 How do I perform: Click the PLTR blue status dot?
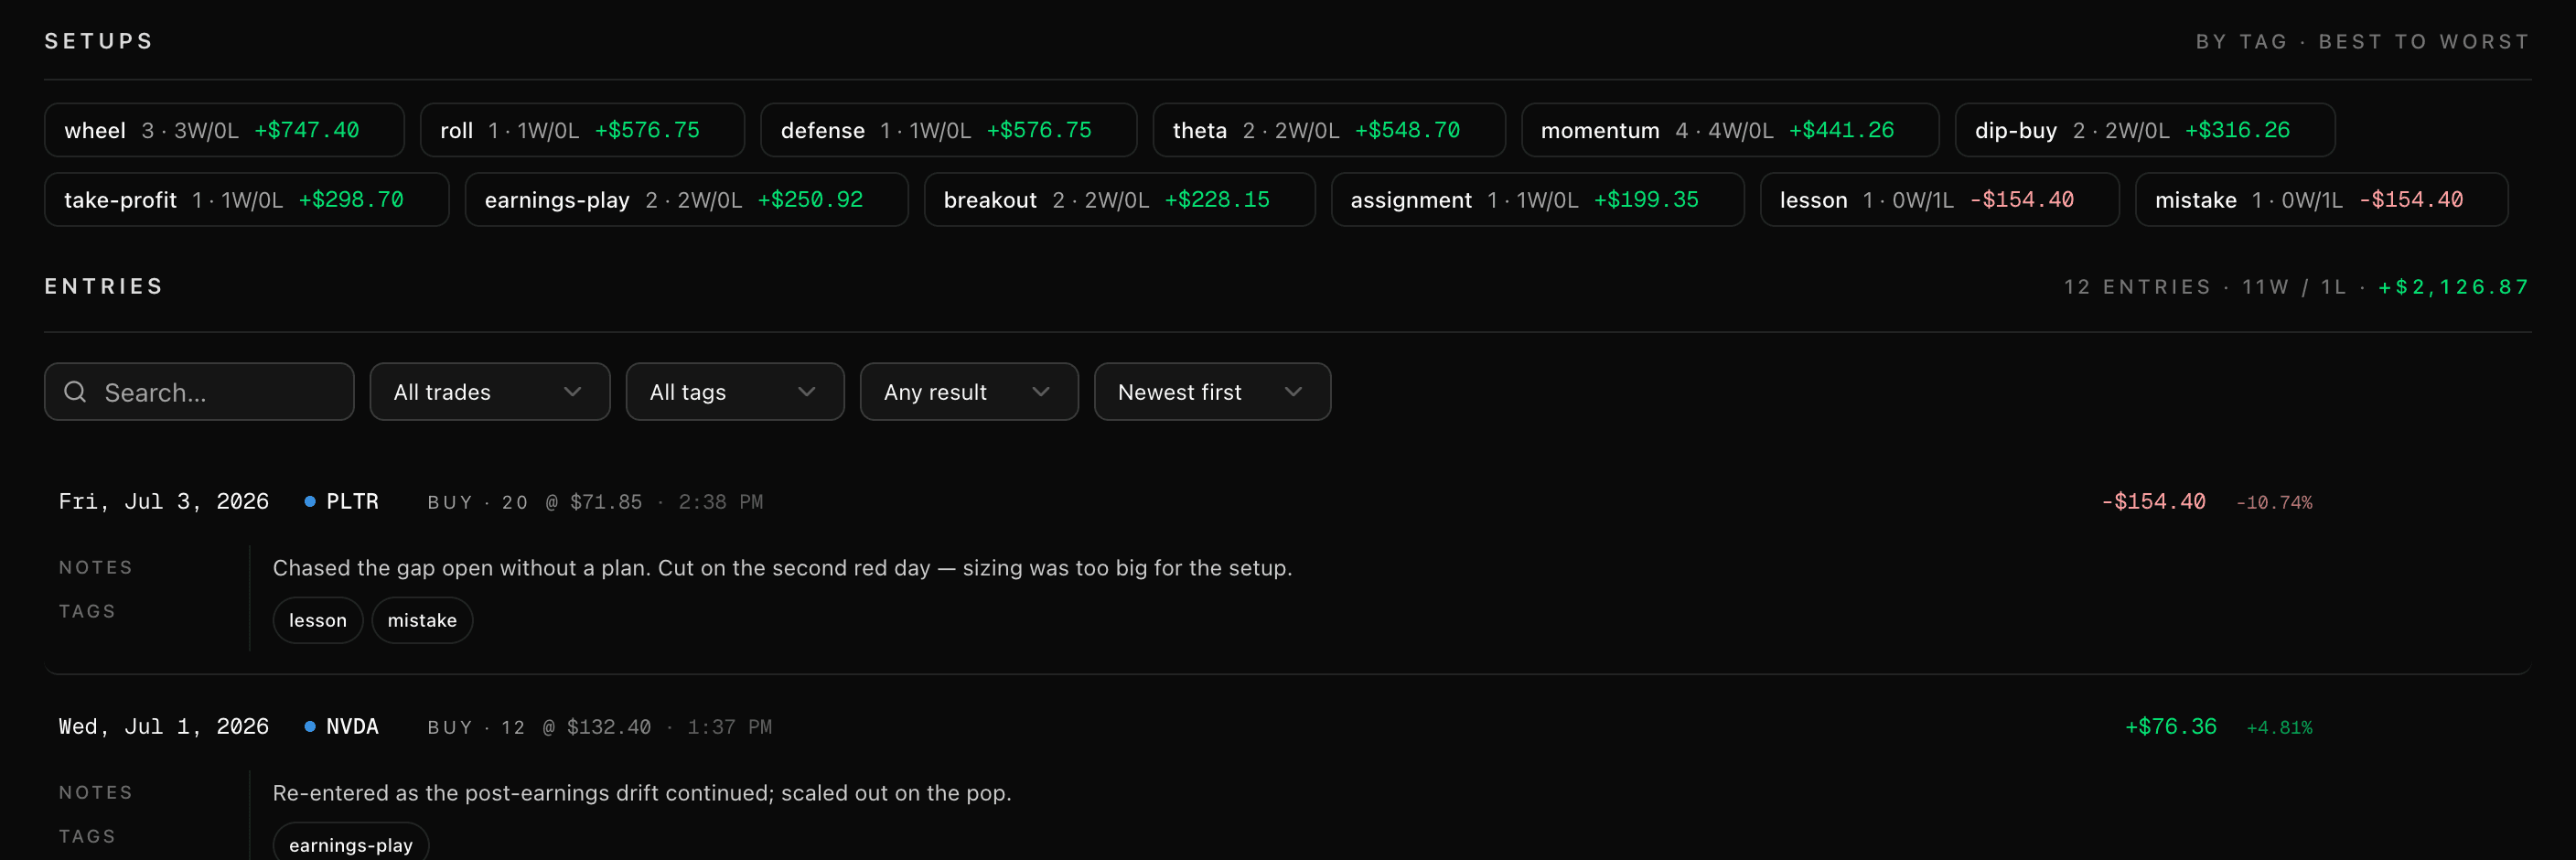[310, 502]
